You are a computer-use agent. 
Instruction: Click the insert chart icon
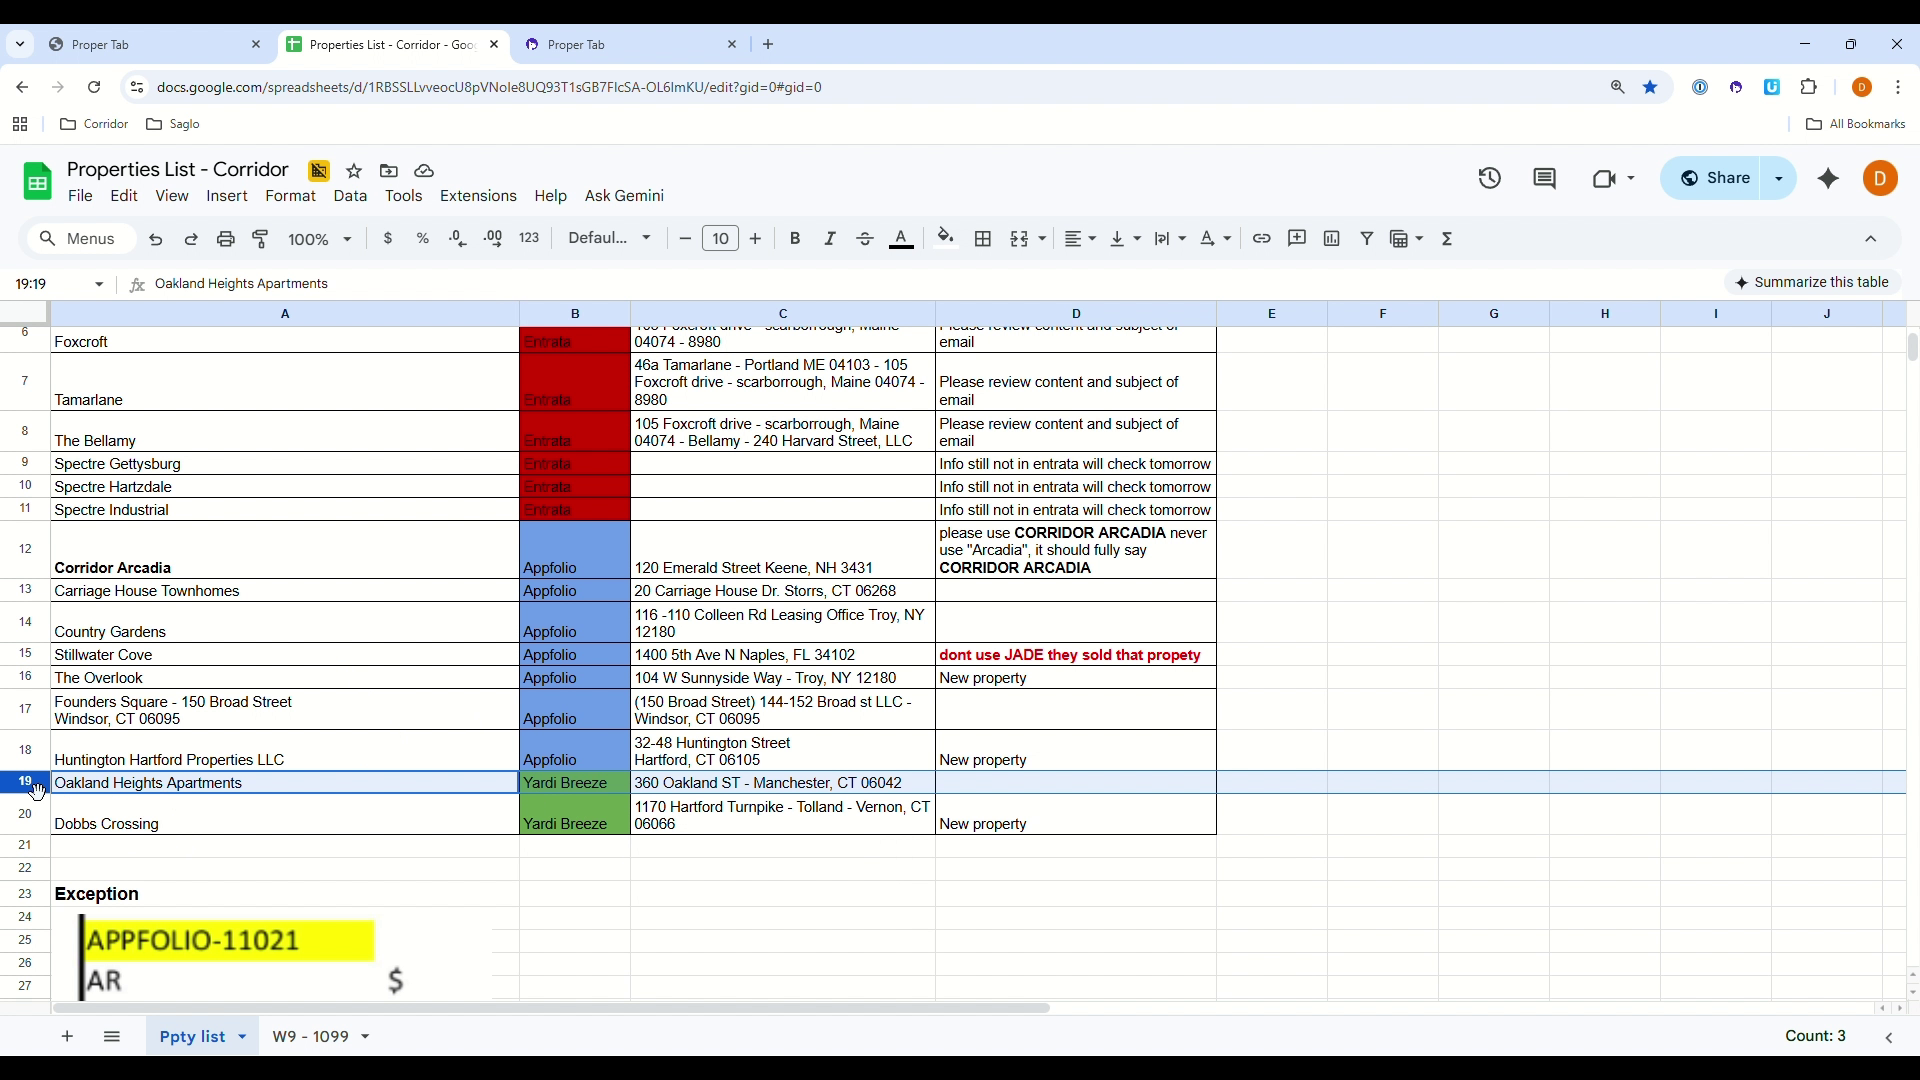tap(1332, 239)
